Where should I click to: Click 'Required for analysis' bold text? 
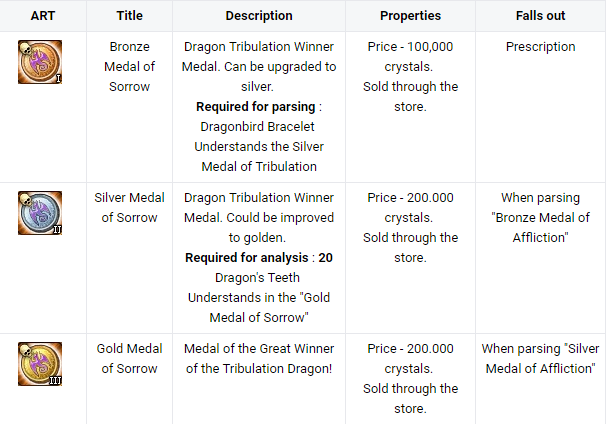tap(247, 258)
